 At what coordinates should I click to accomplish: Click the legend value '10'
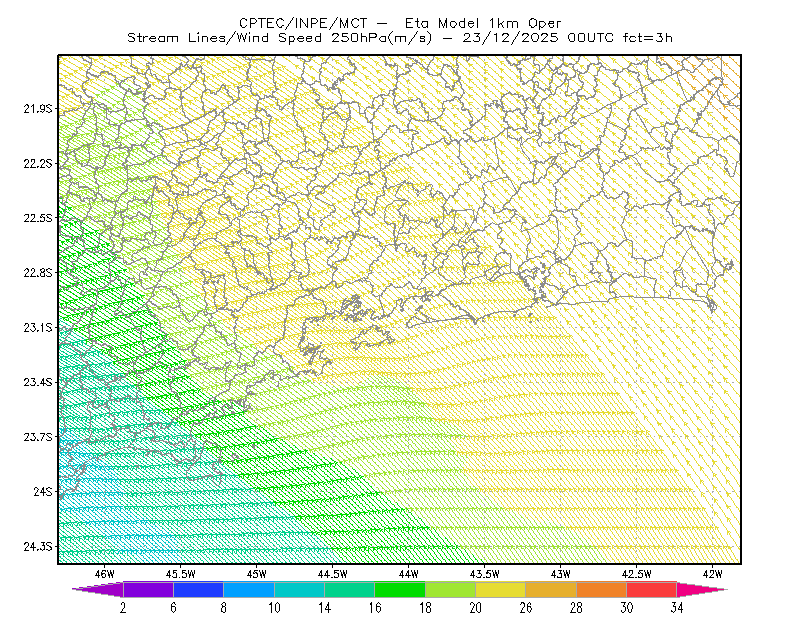coord(274,608)
